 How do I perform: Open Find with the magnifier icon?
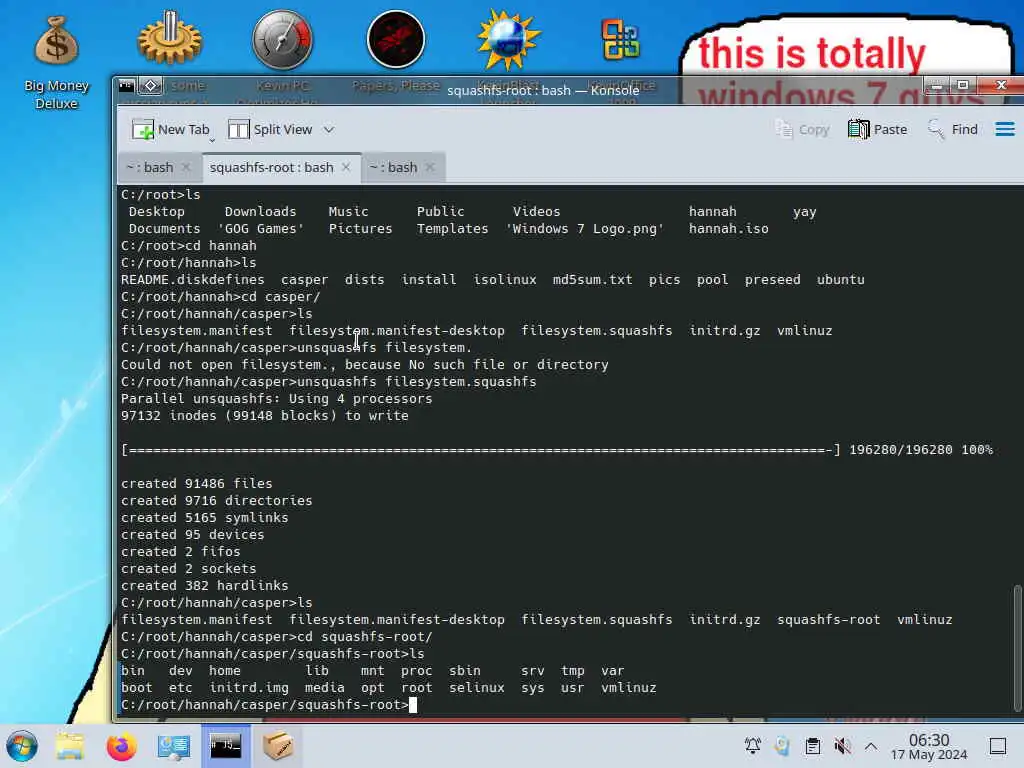point(935,129)
